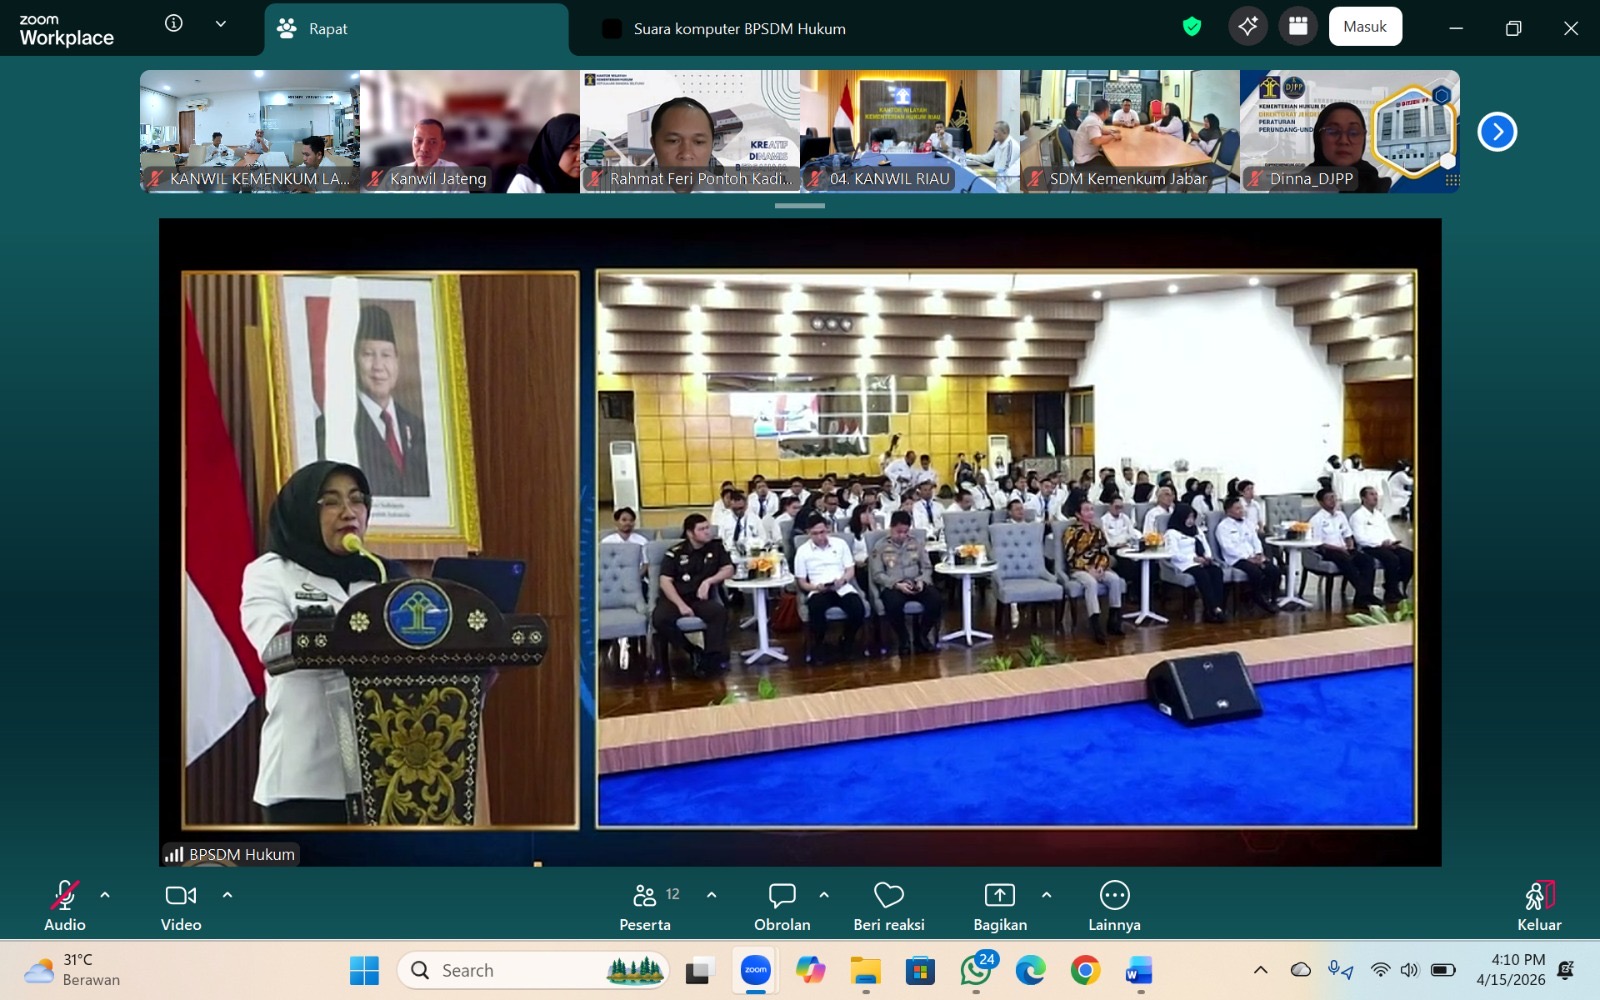Click the Masuk sign-in button
This screenshot has height=1000, width=1600.
pyautogui.click(x=1364, y=27)
